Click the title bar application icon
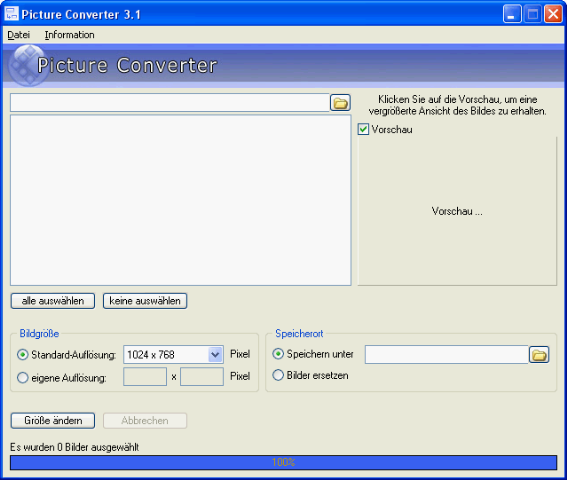This screenshot has height=480, width=567. 12,14
